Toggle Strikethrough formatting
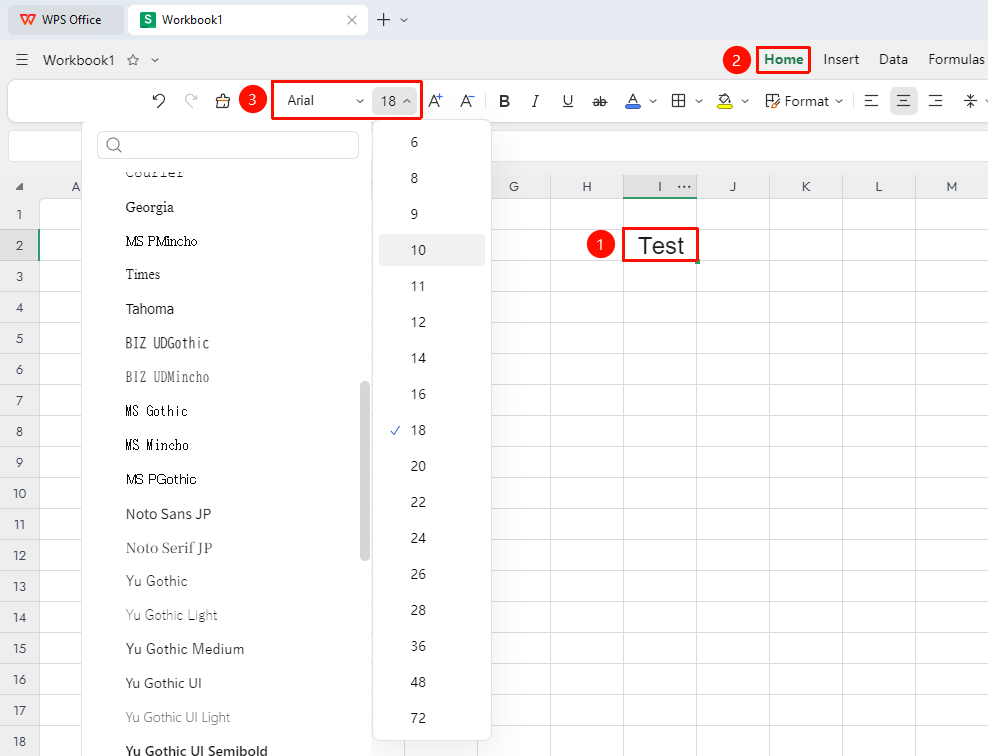This screenshot has height=756, width=988. [600, 101]
